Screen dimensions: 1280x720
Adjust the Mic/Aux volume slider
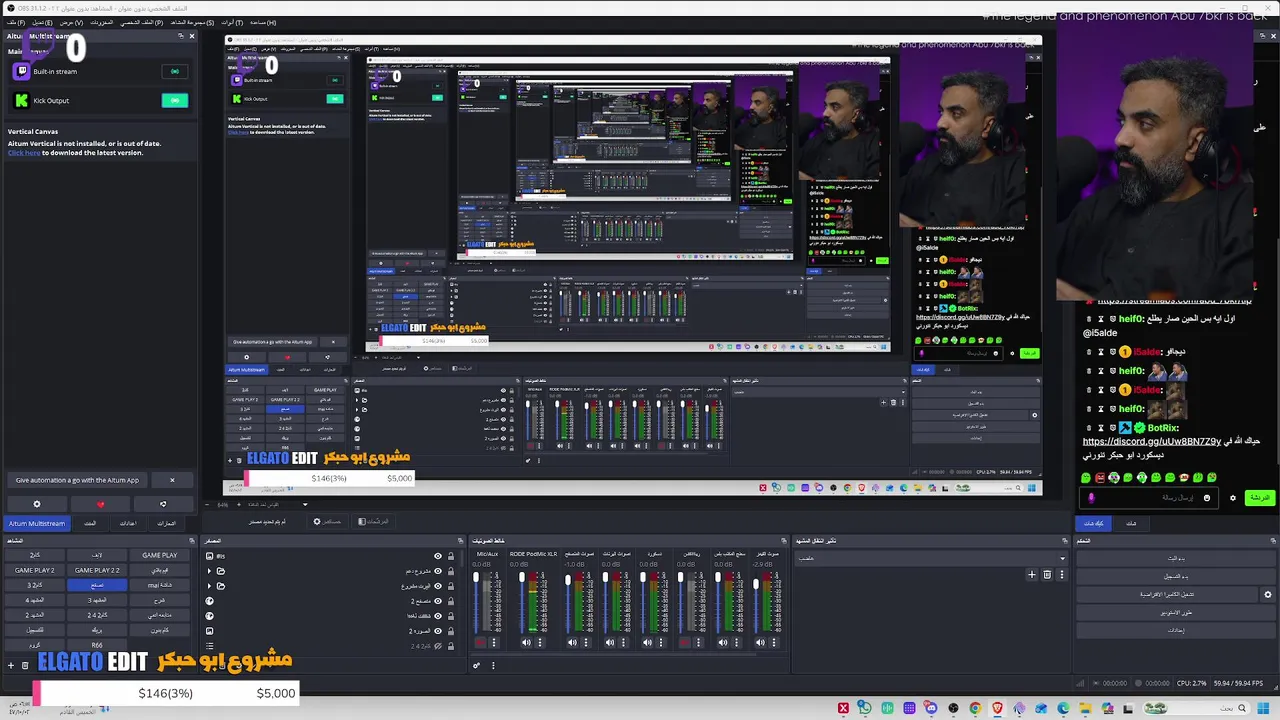click(x=476, y=602)
